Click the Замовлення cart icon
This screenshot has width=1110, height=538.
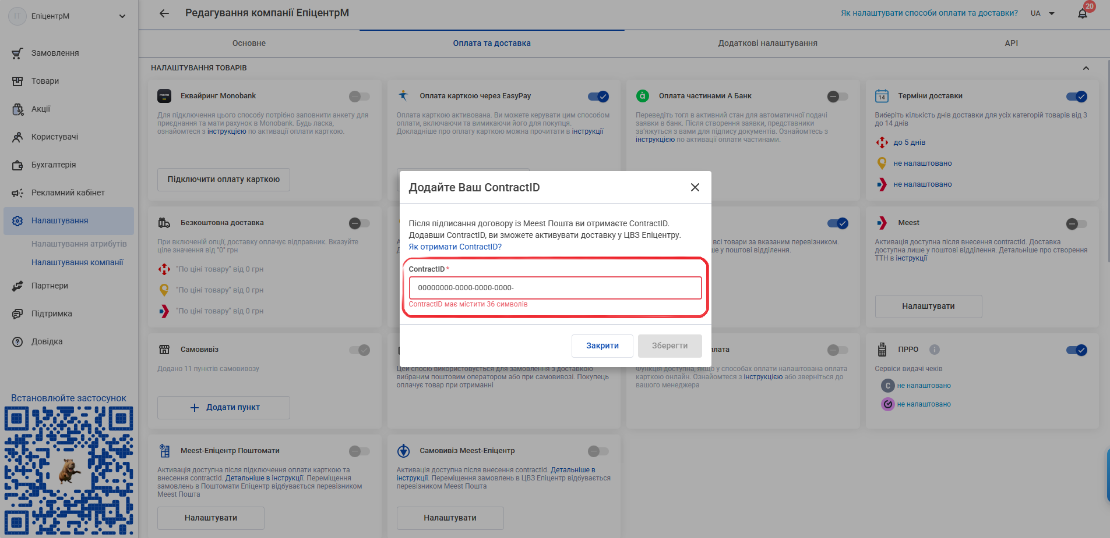coord(18,53)
